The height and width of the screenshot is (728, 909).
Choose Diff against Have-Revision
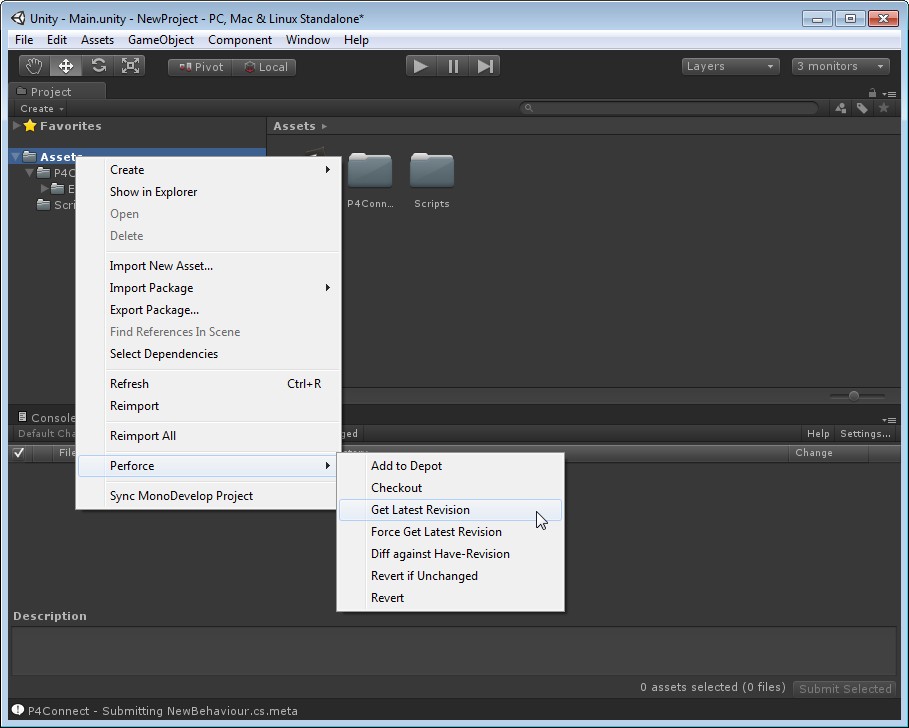pyautogui.click(x=450, y=554)
